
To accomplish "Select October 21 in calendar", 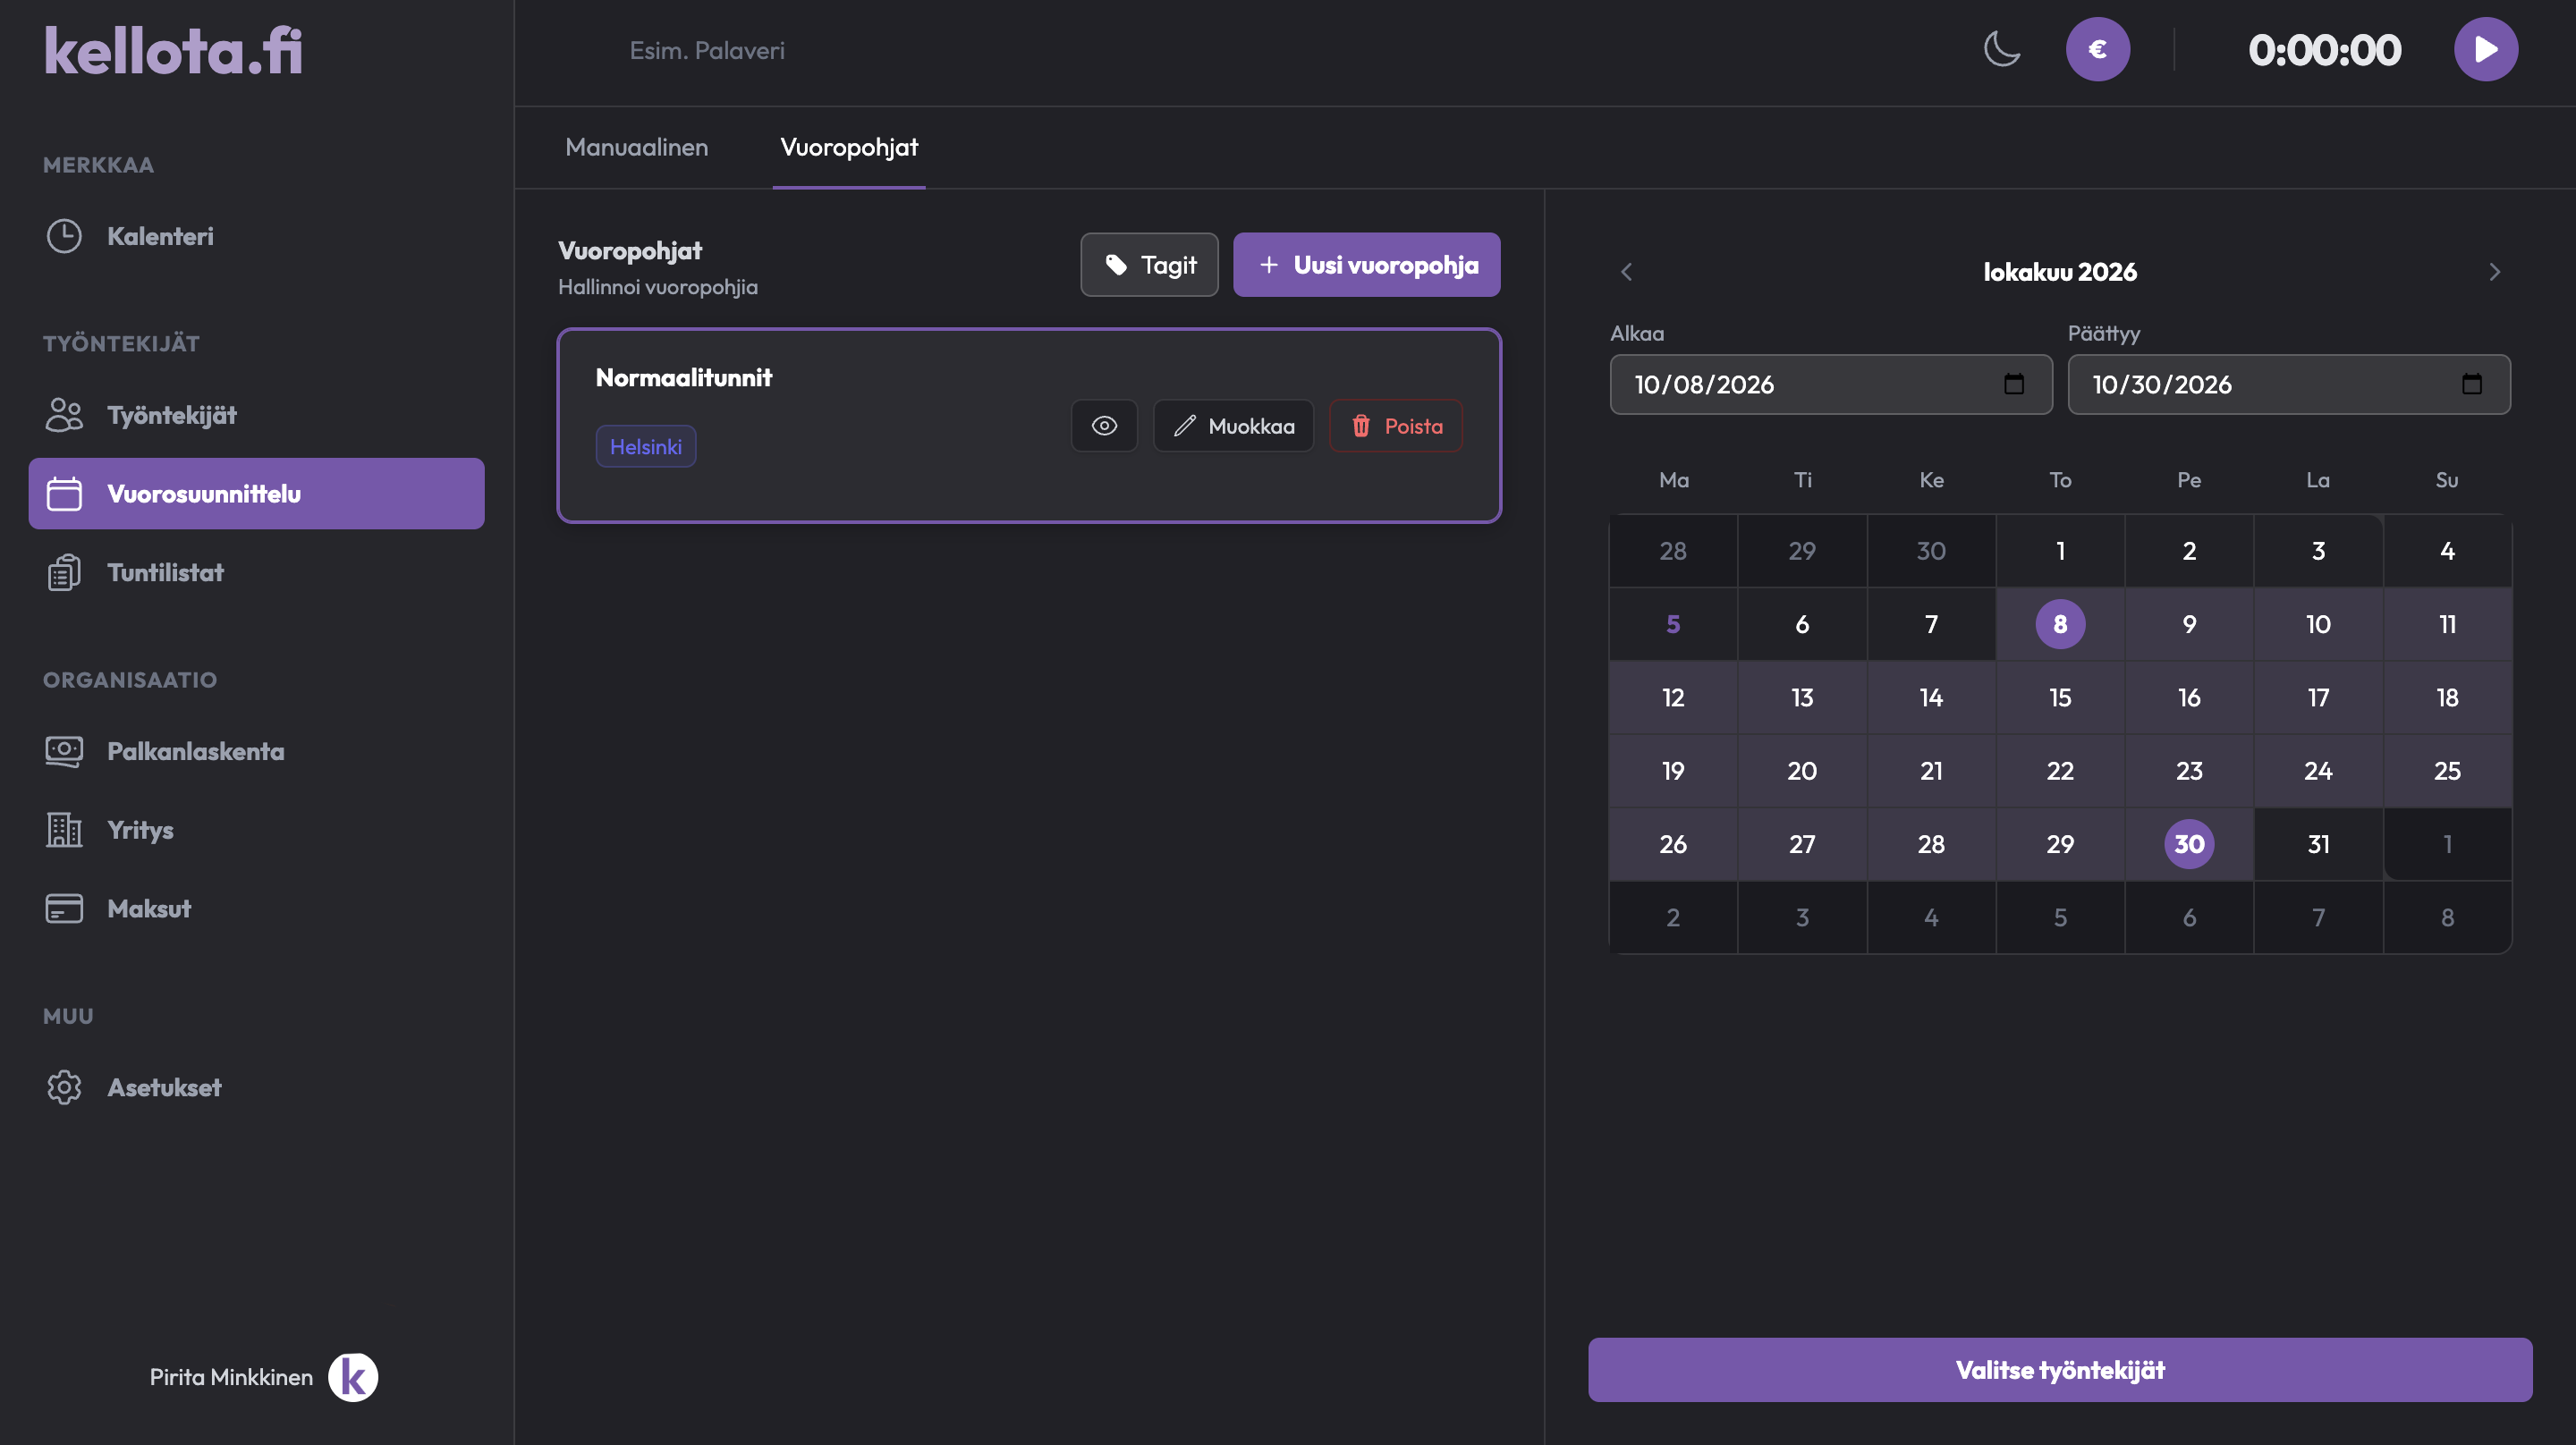I will [x=1931, y=771].
